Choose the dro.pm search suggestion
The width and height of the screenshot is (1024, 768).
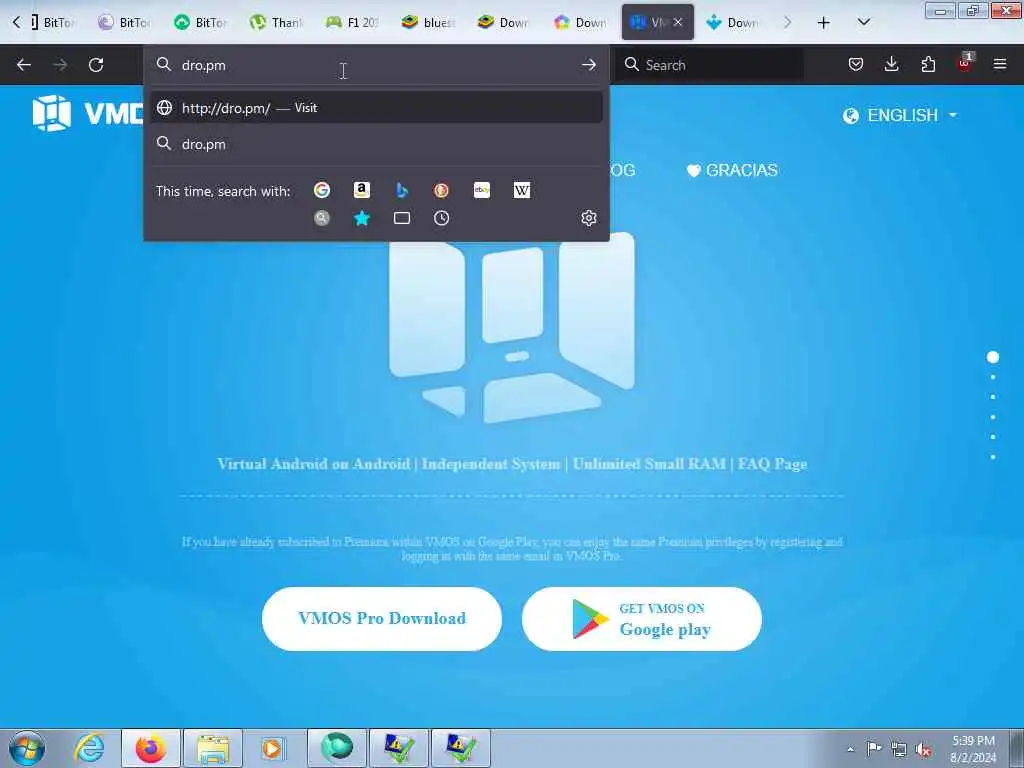376,144
